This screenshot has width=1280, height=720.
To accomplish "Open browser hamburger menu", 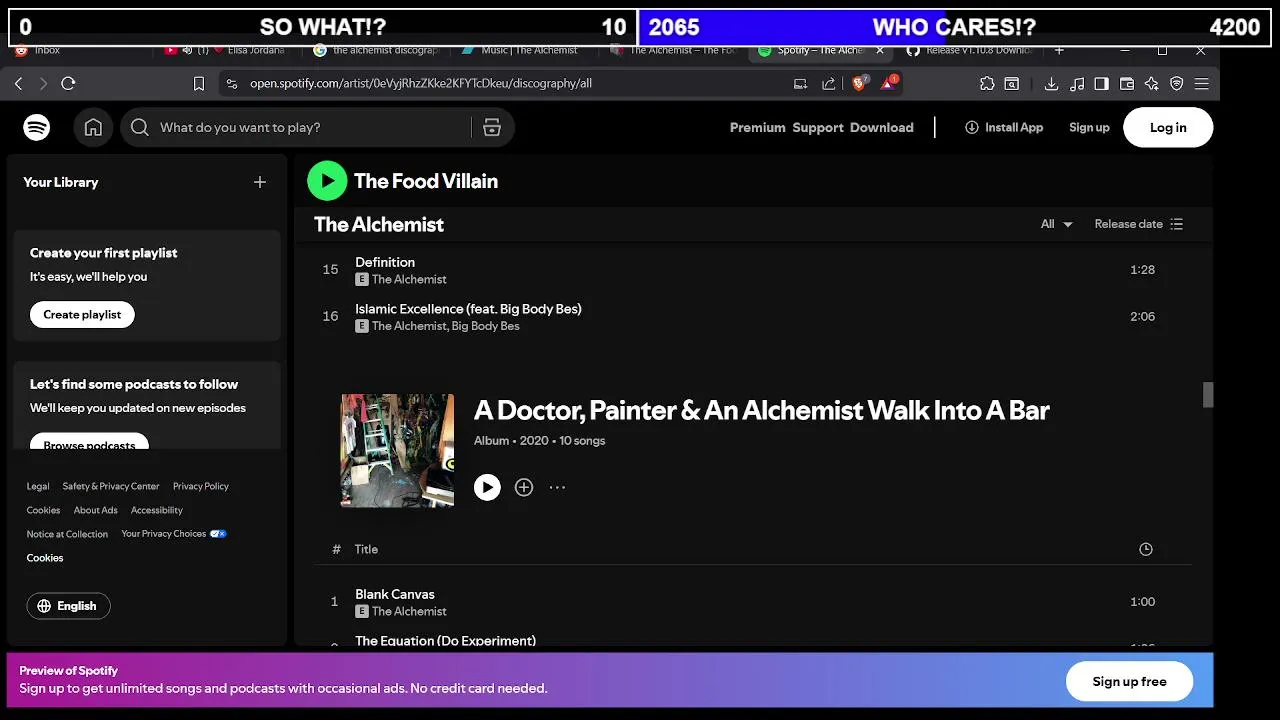I will point(1202,84).
